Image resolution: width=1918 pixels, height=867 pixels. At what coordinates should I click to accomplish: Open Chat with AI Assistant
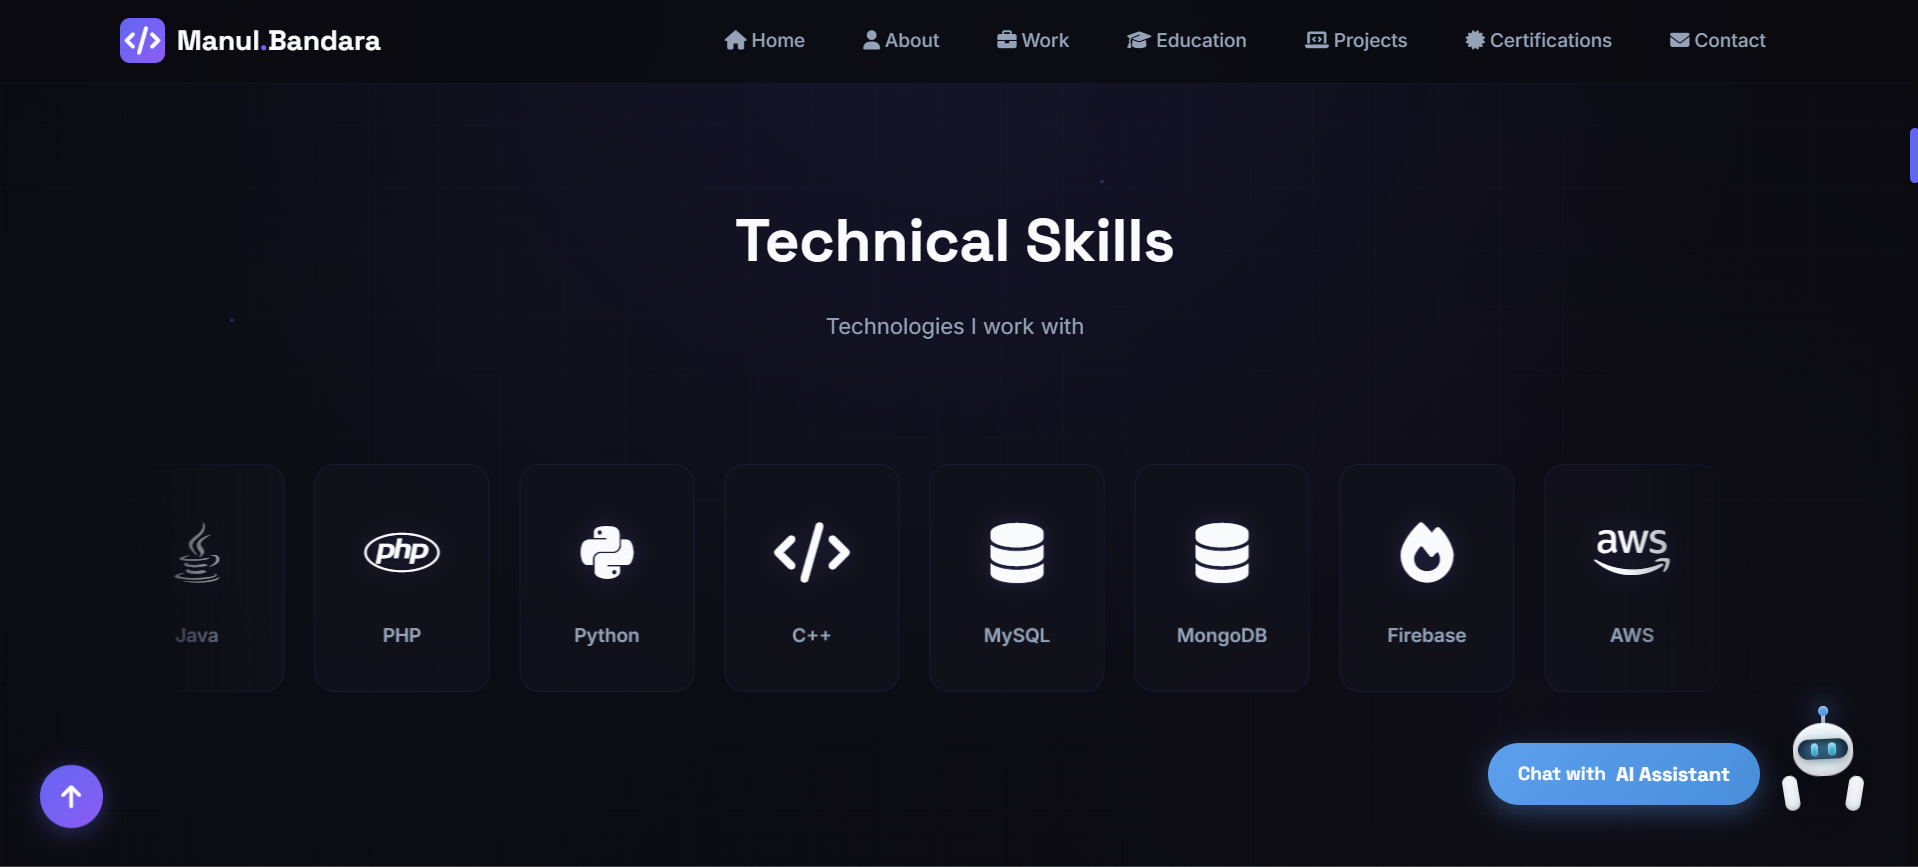tap(1623, 774)
